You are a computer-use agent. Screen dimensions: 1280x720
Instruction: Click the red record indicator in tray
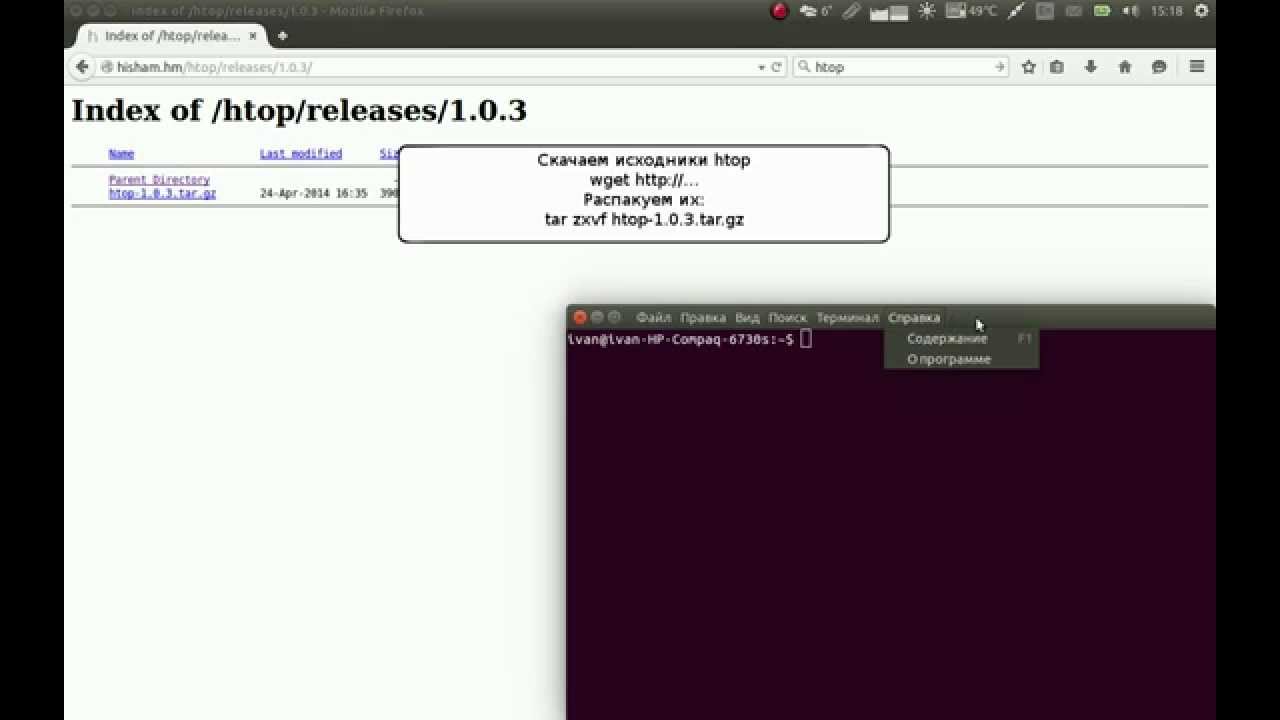(x=780, y=11)
